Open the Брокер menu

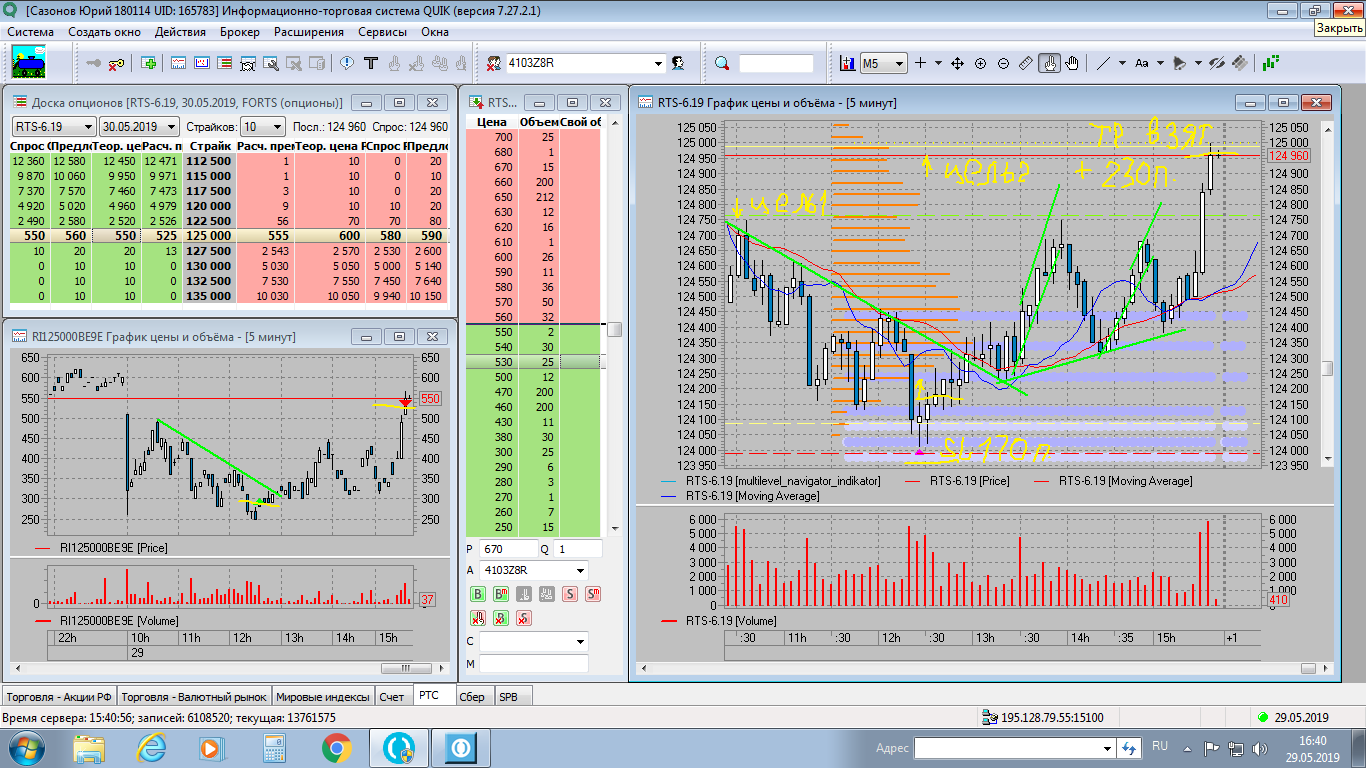[238, 31]
